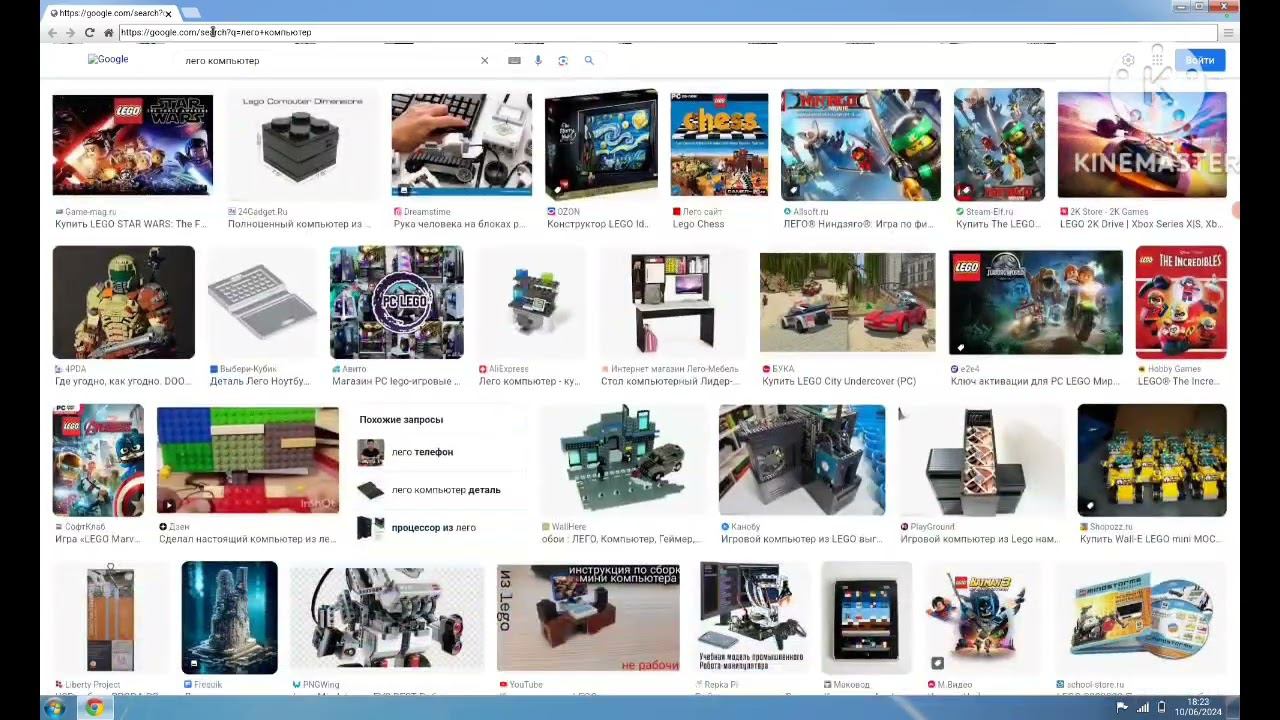Open the LEGO Jurassic World image
Image resolution: width=1280 pixels, height=720 pixels.
[1036, 302]
